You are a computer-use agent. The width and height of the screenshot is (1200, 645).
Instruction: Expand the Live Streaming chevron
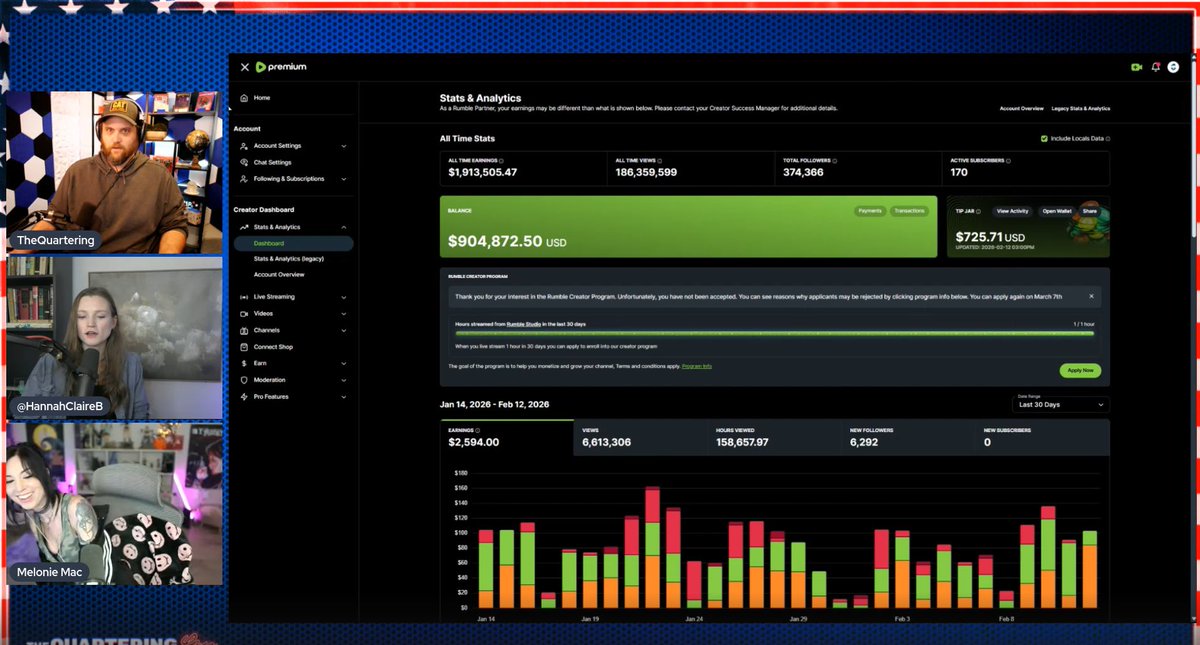pos(344,297)
